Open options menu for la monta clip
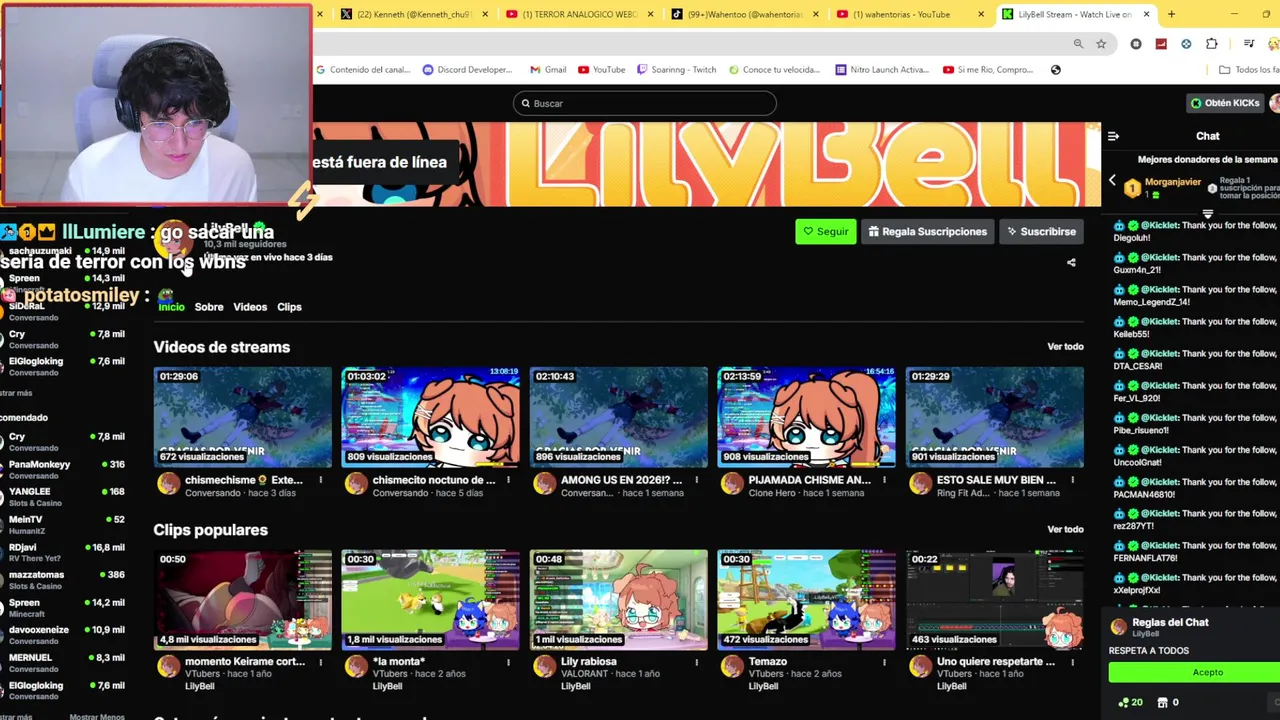 [508, 662]
